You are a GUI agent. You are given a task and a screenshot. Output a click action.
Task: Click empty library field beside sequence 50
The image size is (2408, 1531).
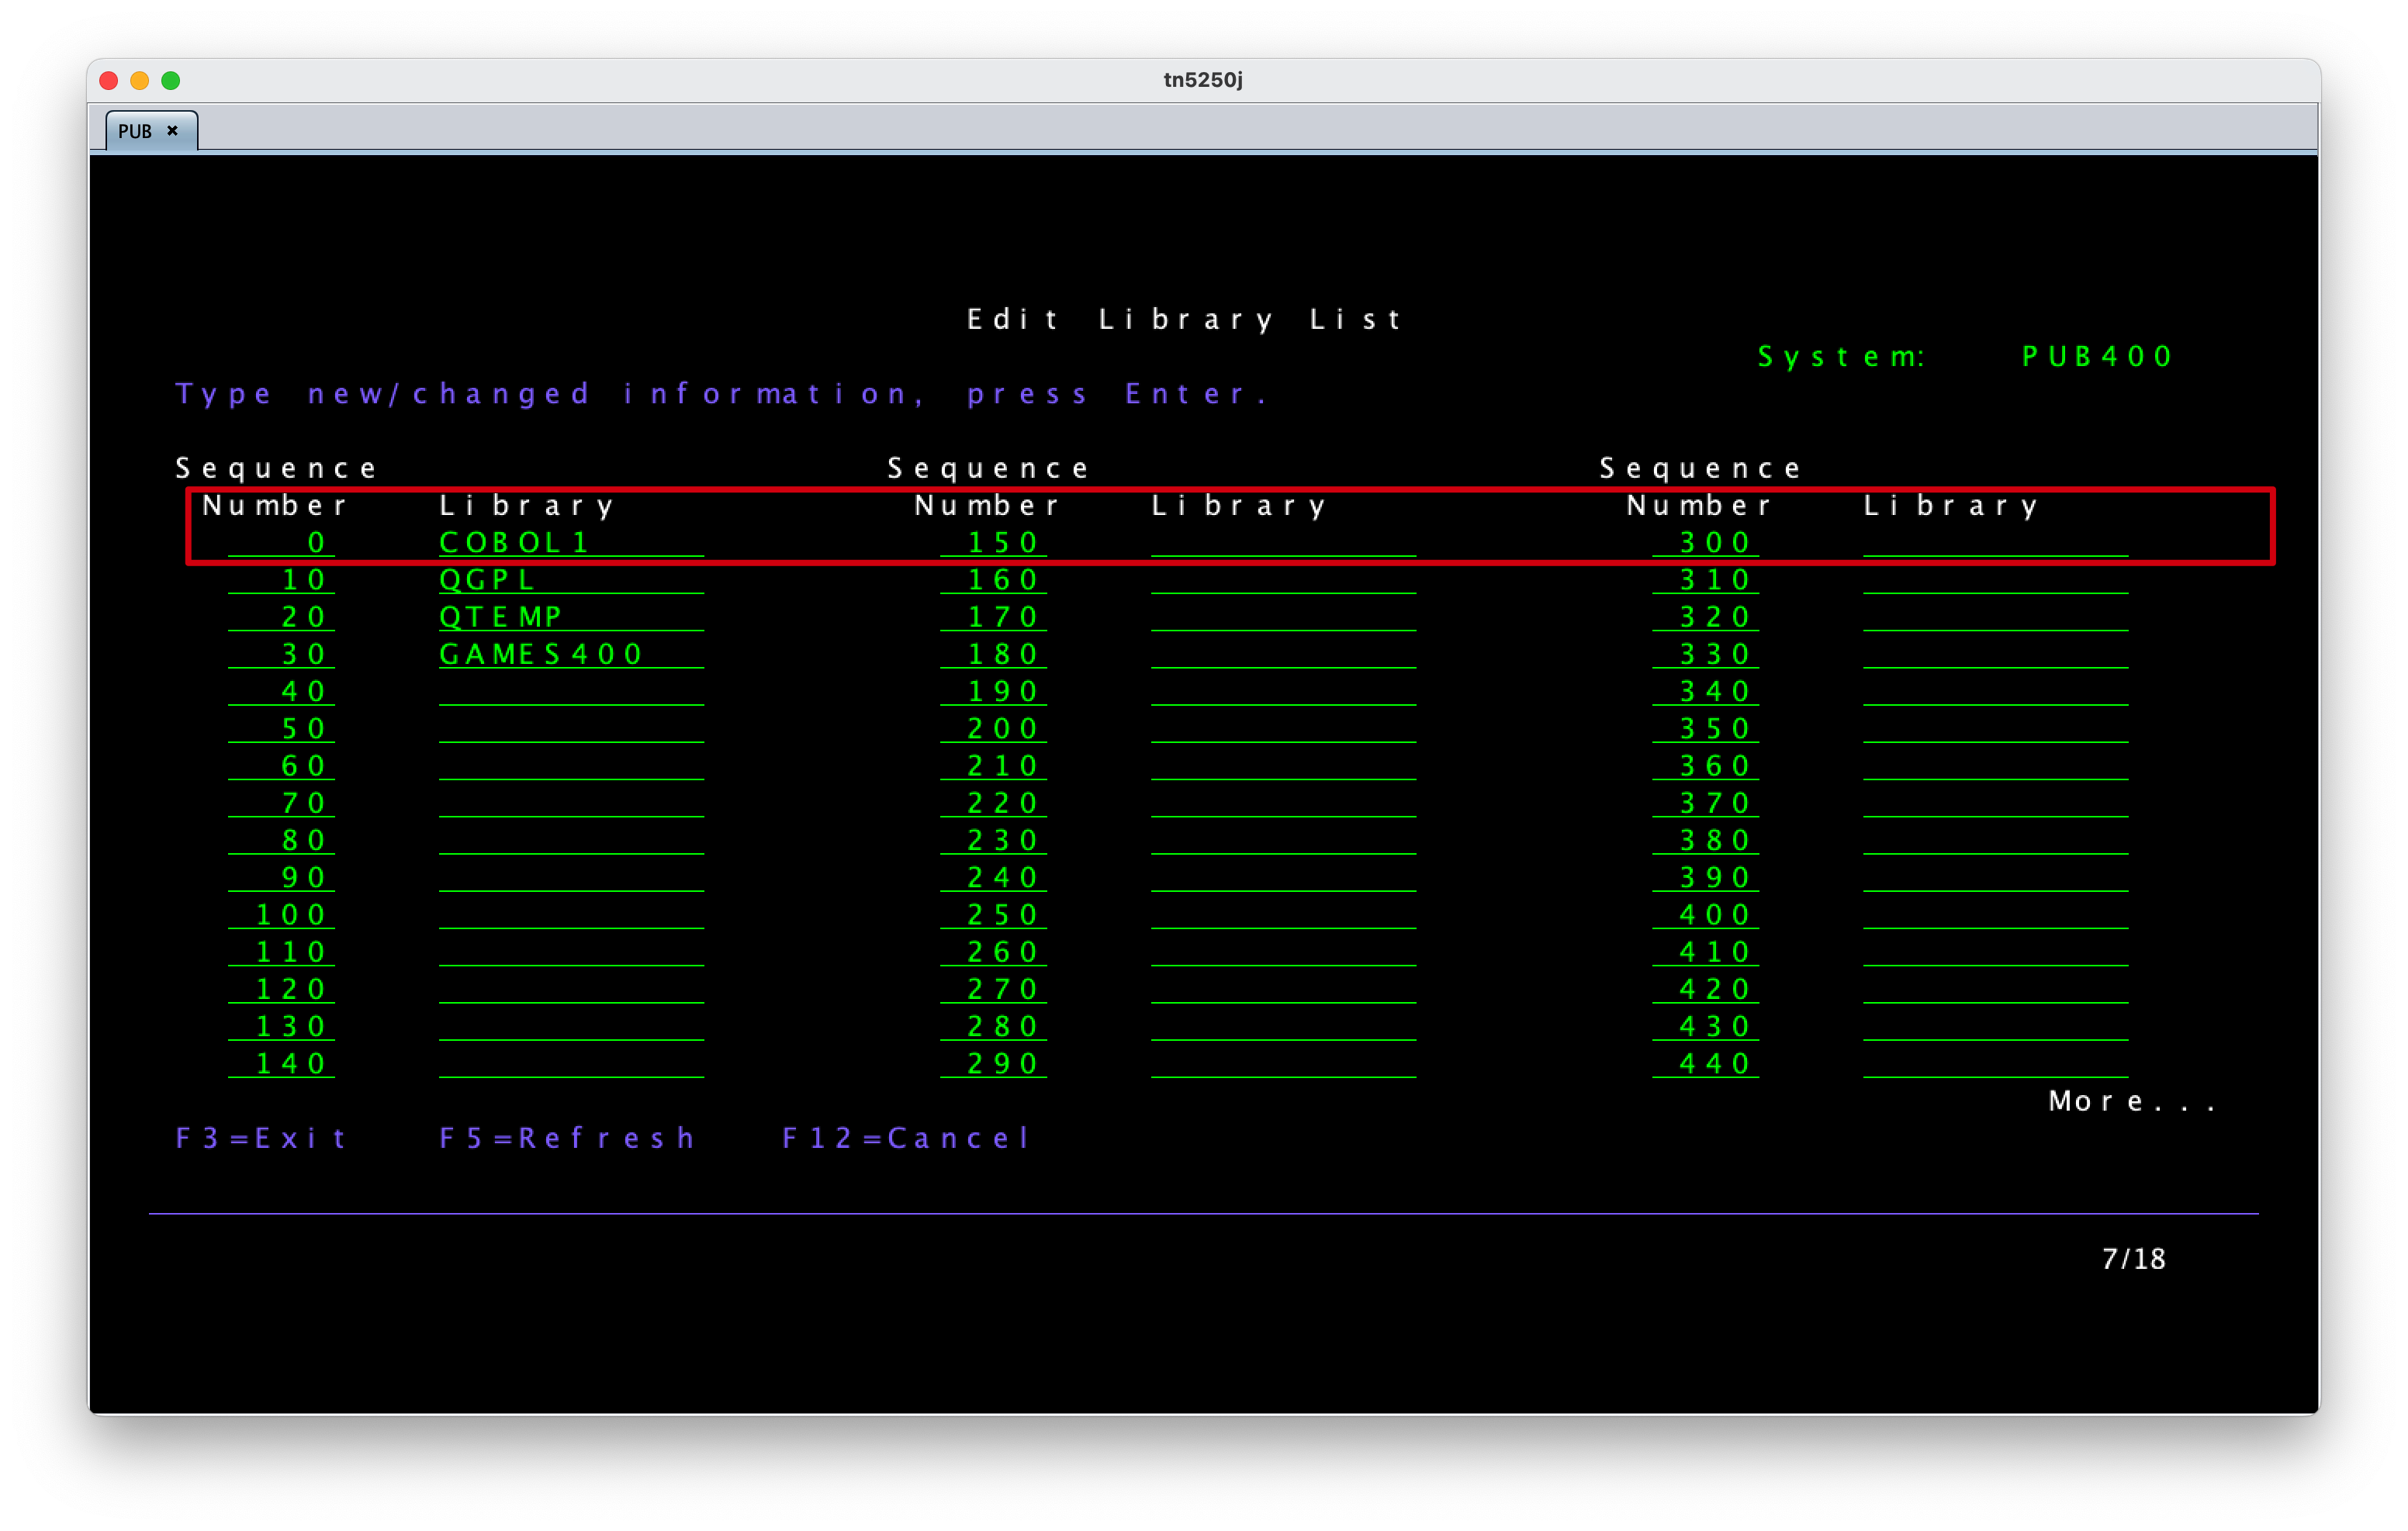coord(571,729)
